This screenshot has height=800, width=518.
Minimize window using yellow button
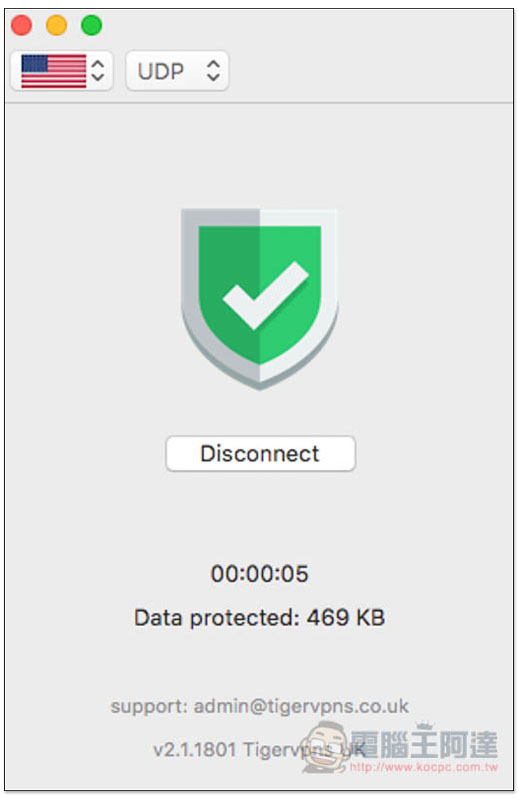coord(56,25)
